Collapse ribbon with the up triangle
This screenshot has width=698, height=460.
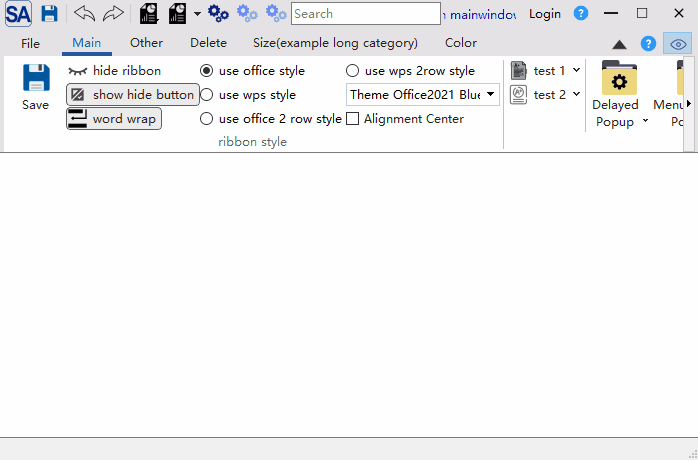click(x=619, y=45)
